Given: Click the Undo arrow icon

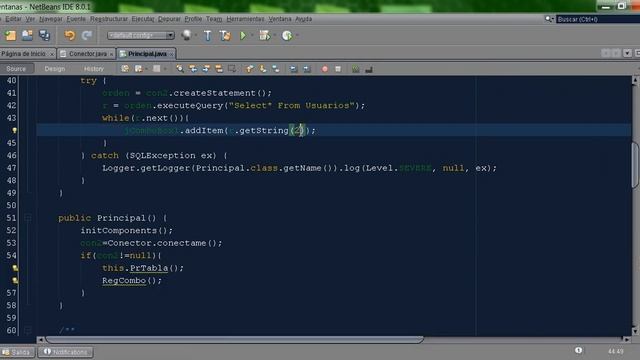Looking at the screenshot, I should [x=69, y=36].
